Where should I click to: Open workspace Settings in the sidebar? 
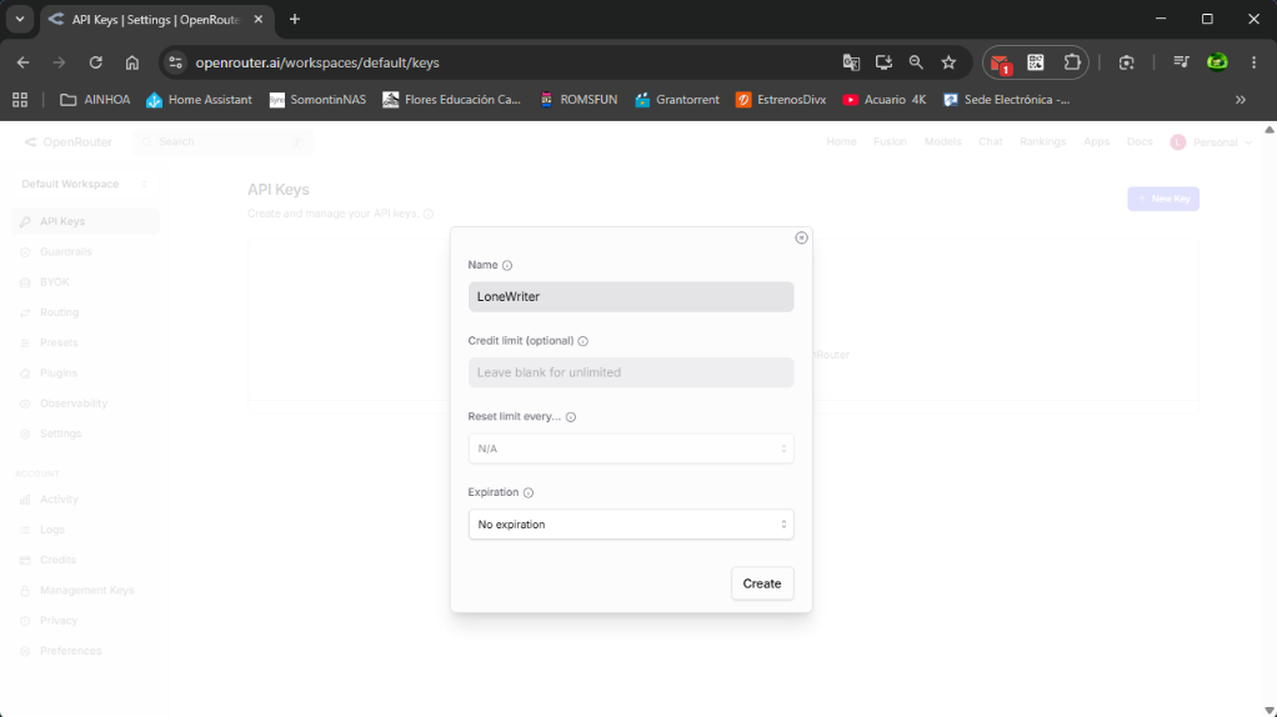[85, 433]
